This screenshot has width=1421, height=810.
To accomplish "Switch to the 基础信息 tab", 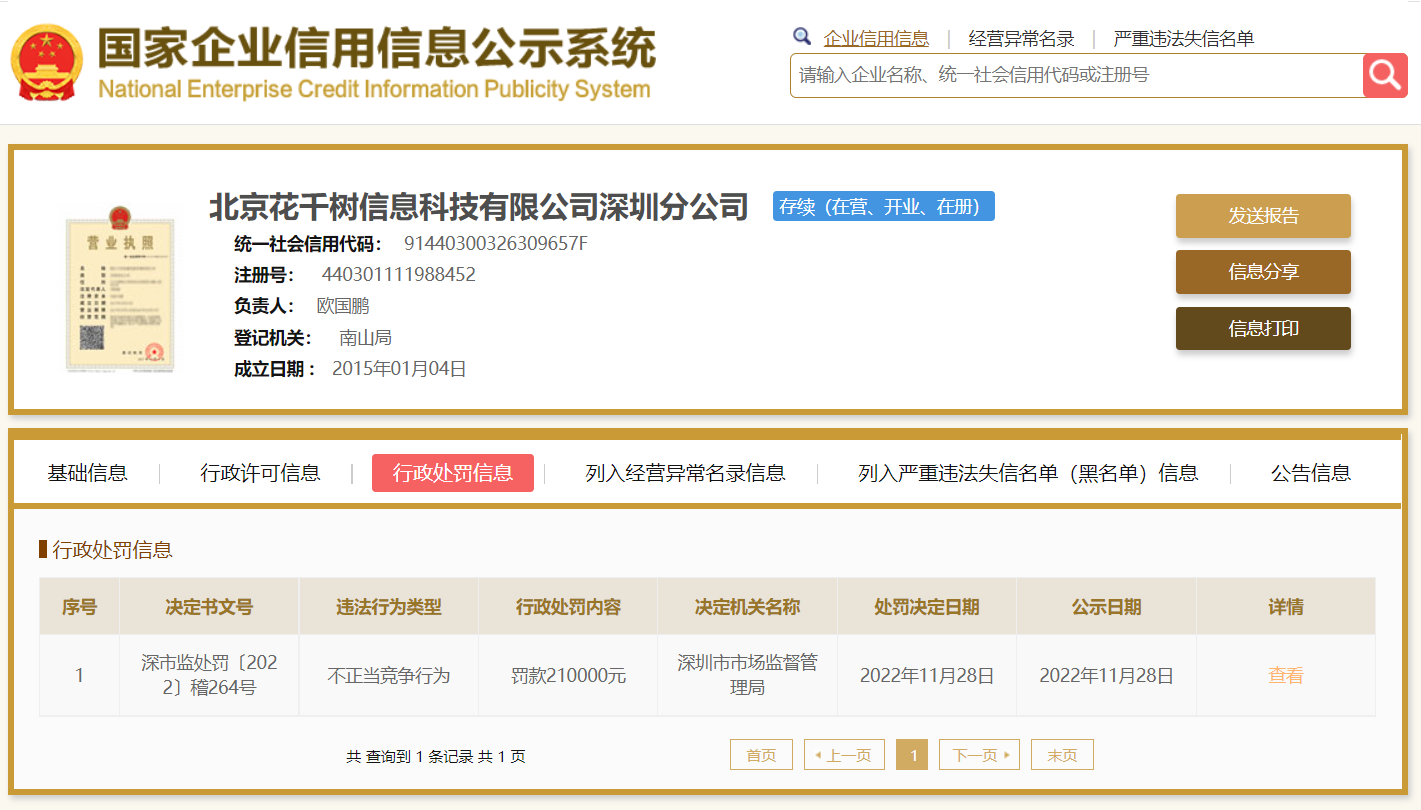I will (x=87, y=472).
